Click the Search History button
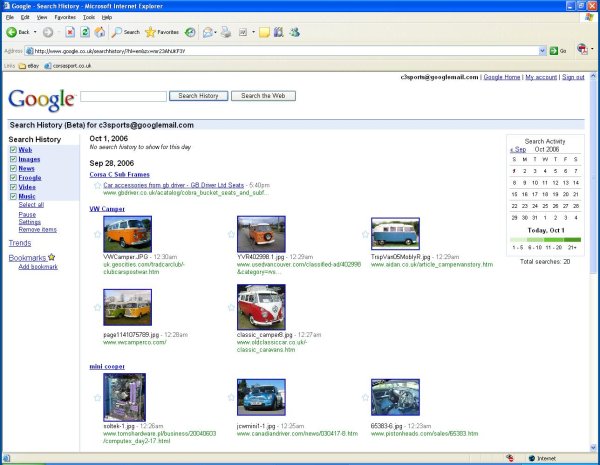Viewport: 600px width, 465px height. [199, 96]
